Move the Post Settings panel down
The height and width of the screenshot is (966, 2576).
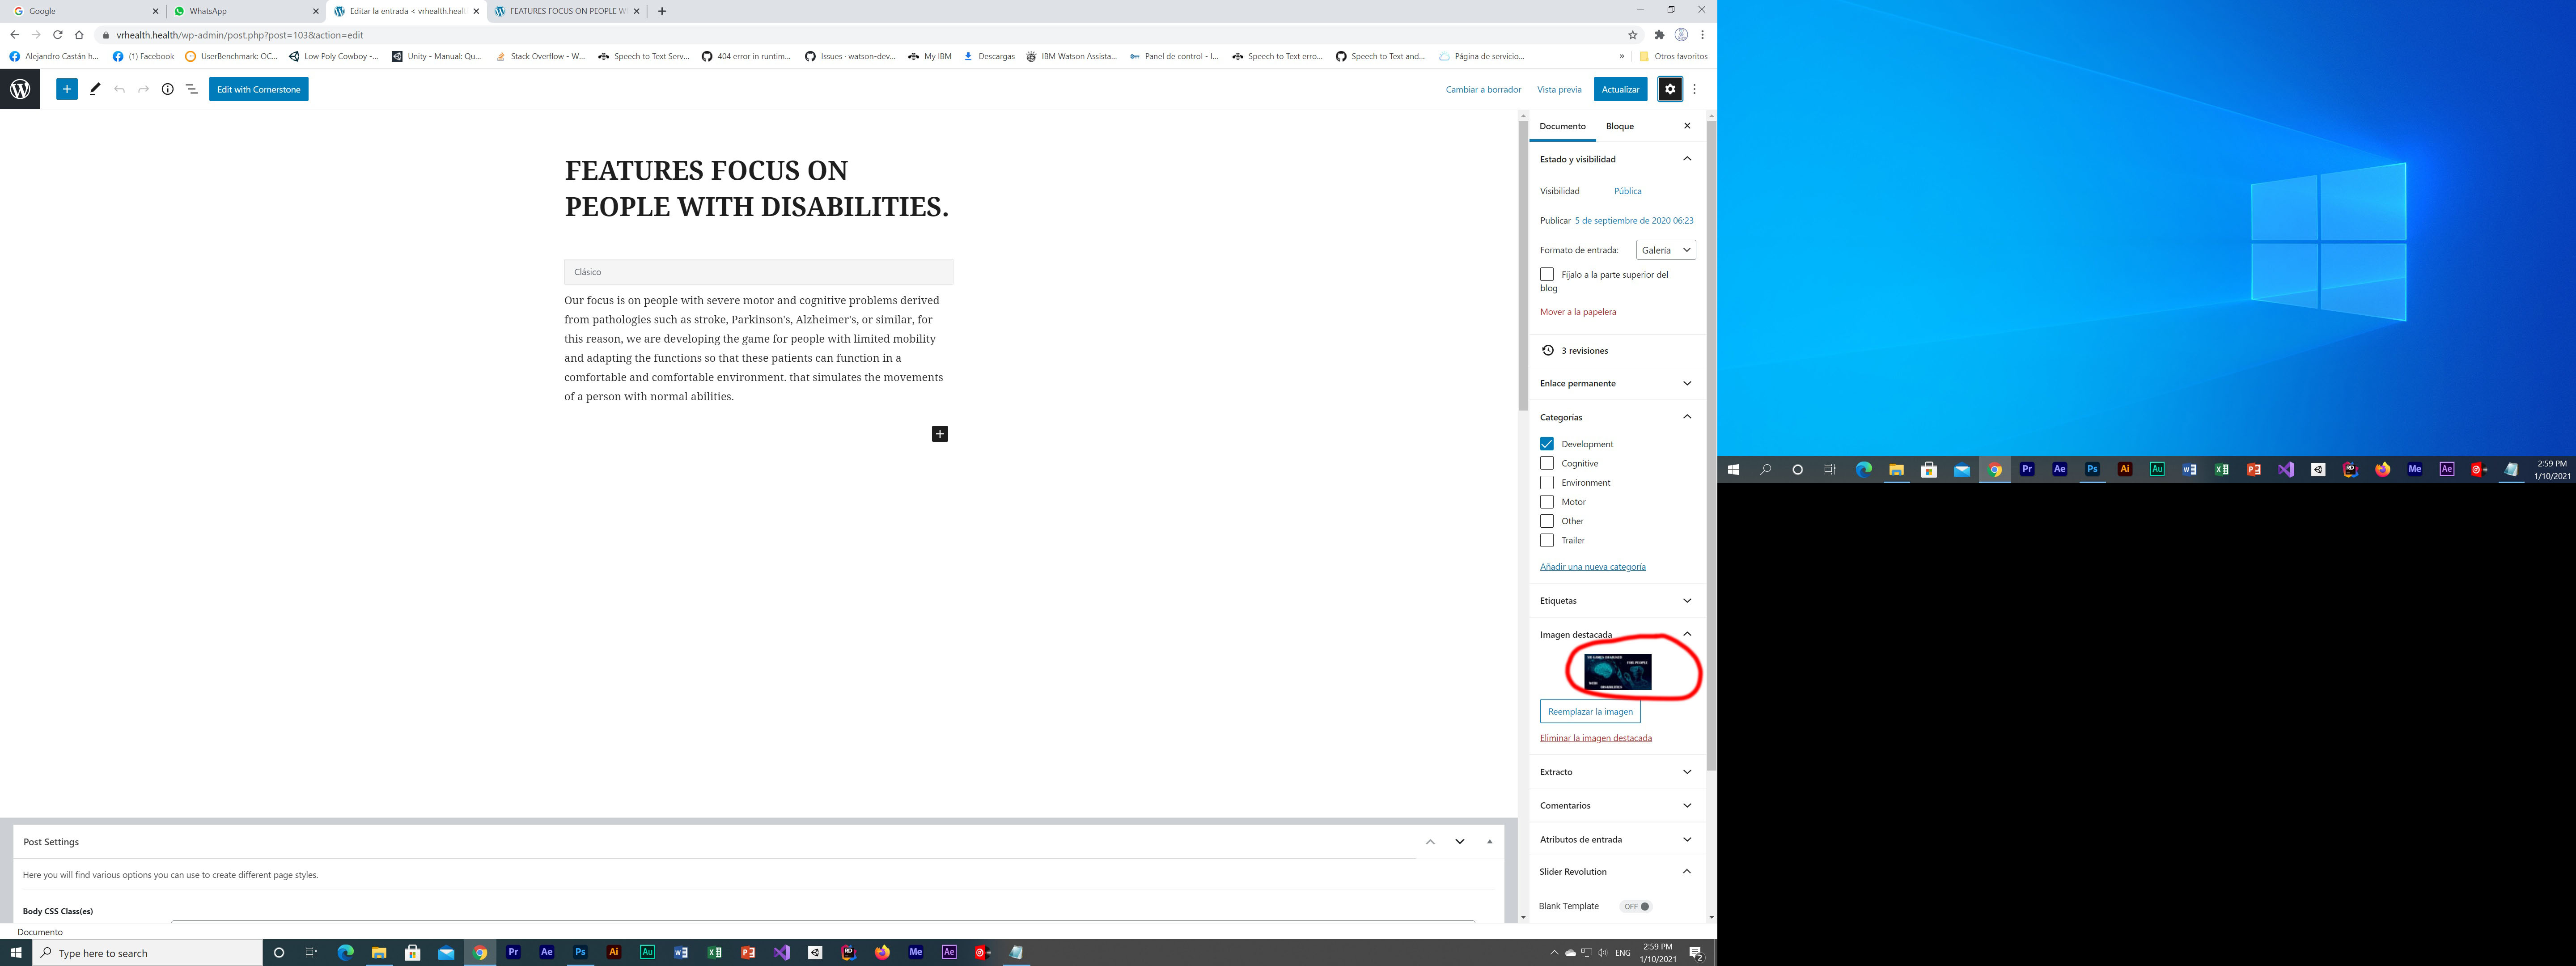(x=1460, y=842)
